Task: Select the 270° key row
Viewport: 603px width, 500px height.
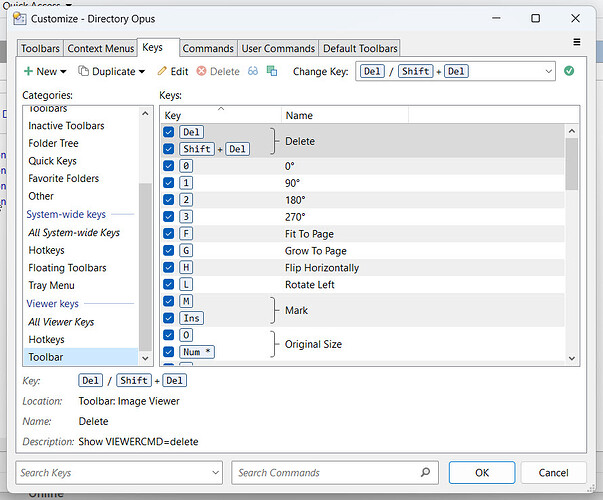Action: (x=363, y=217)
